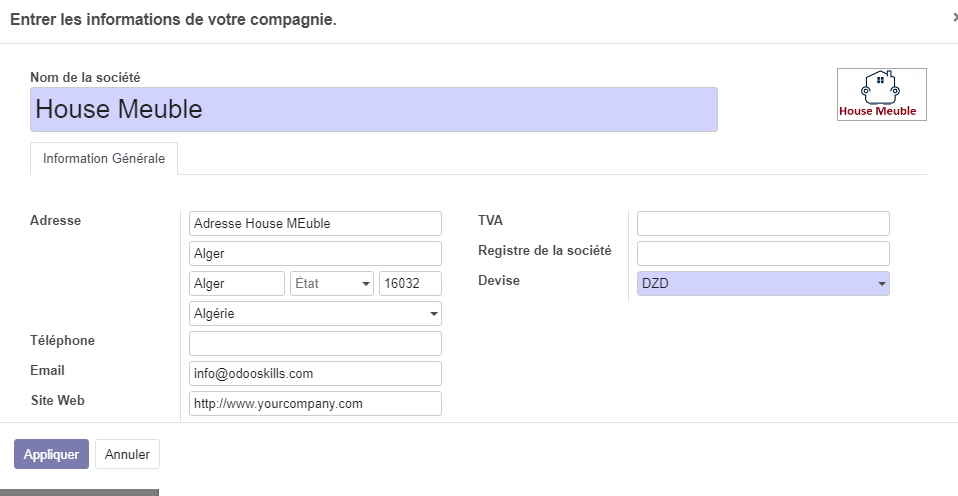
Task: Focus the Registre de la société field
Action: (762, 254)
